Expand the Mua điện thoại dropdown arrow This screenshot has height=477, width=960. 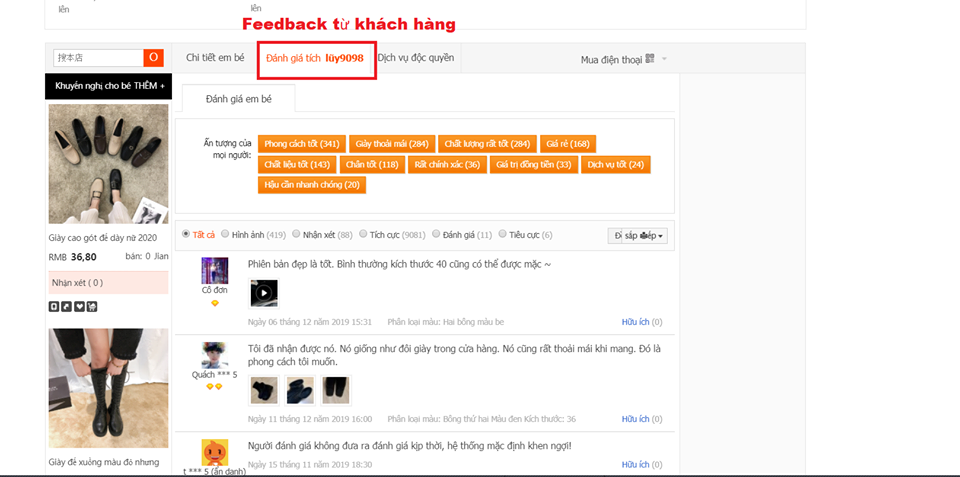pyautogui.click(x=664, y=59)
